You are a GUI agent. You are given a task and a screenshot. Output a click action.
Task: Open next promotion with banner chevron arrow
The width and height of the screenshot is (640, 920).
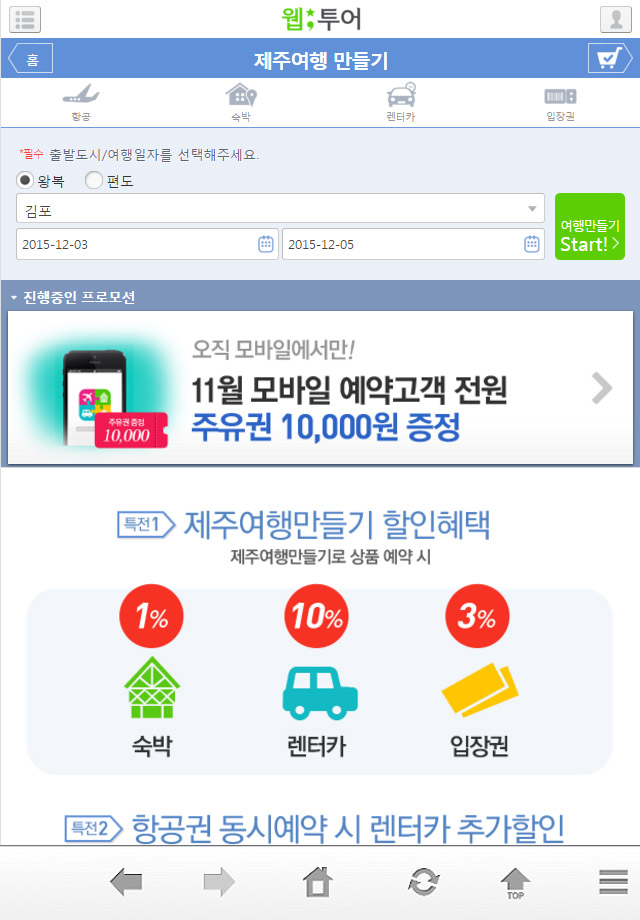click(602, 388)
